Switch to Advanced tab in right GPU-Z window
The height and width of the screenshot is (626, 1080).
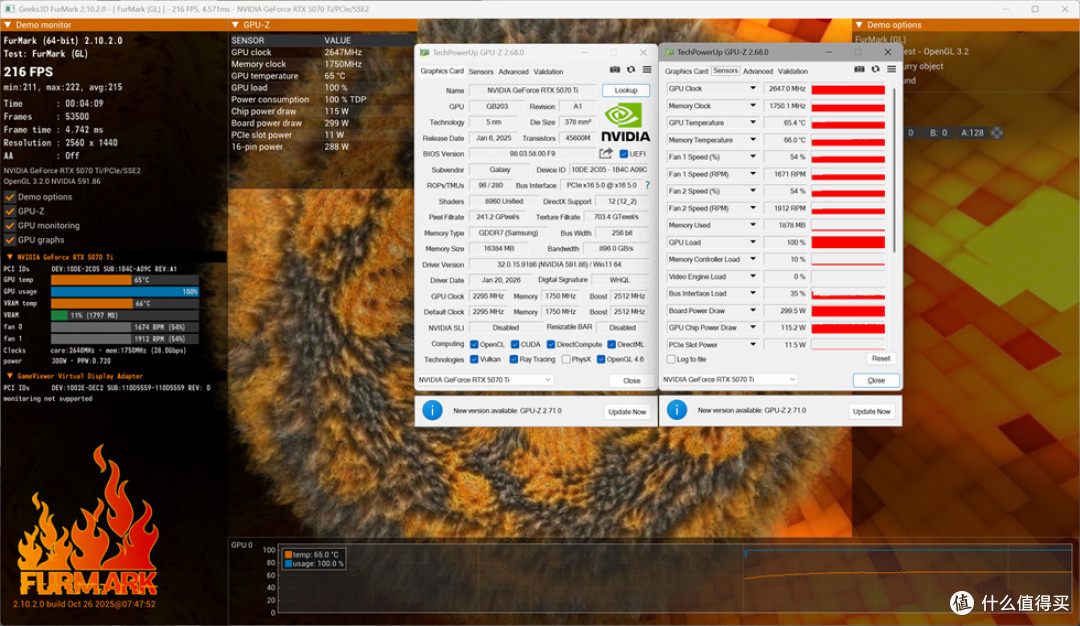758,72
